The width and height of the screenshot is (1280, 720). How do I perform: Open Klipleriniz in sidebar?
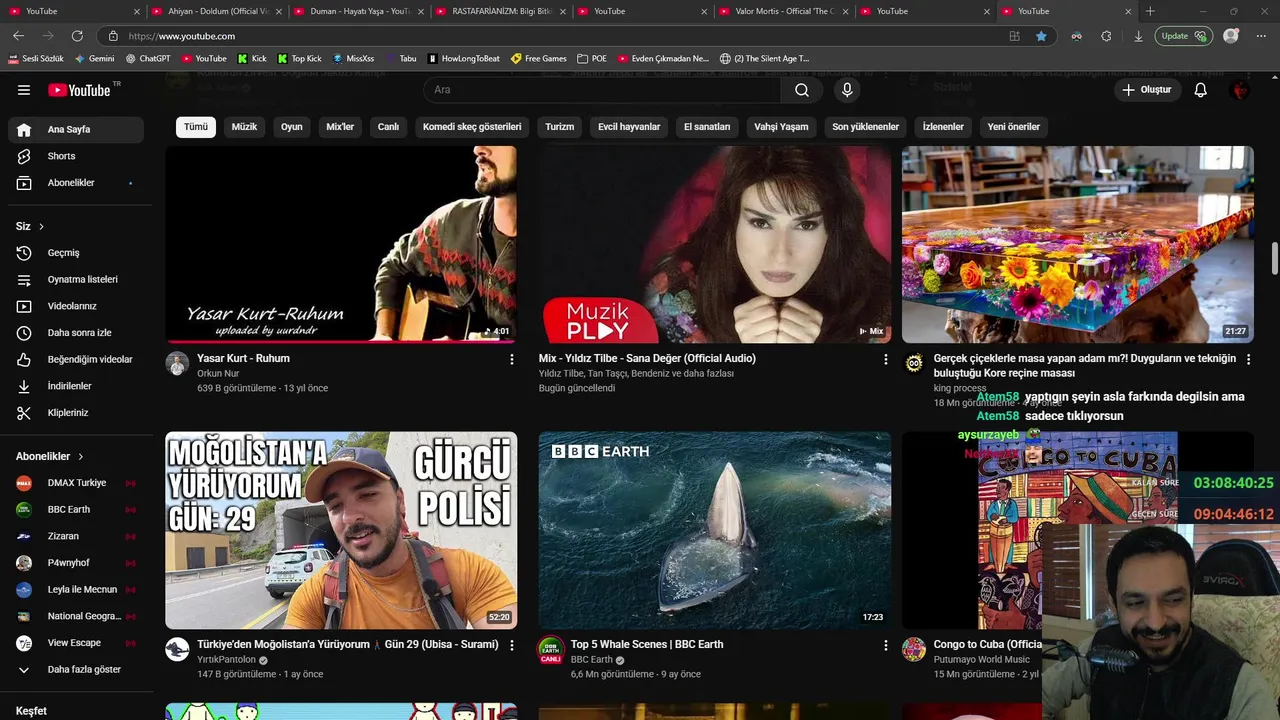pyautogui.click(x=76, y=412)
